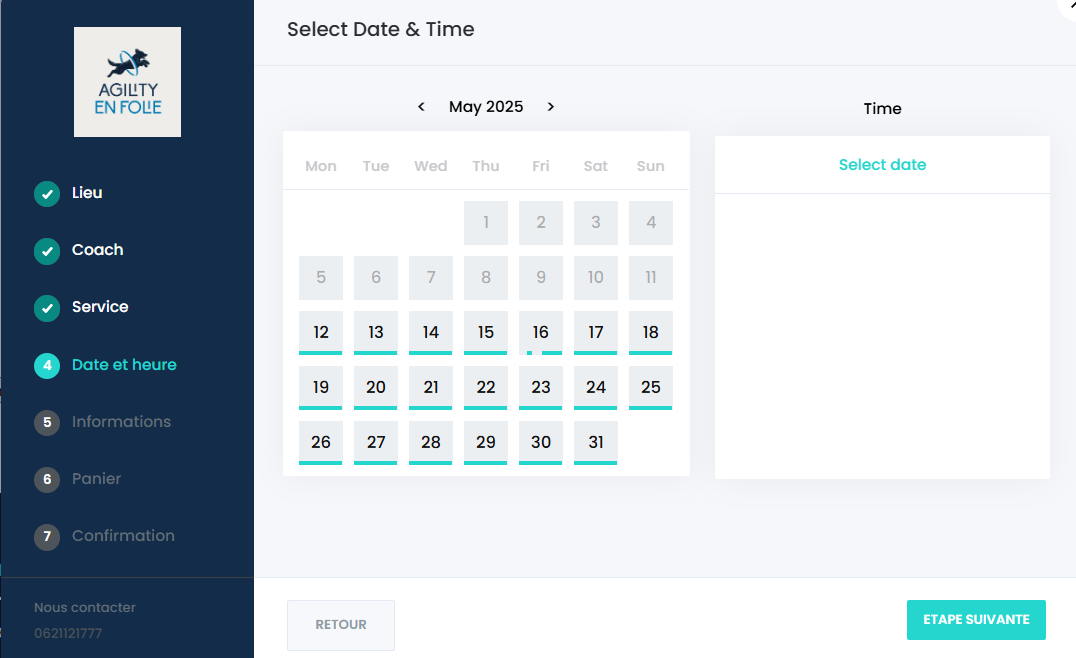The height and width of the screenshot is (658, 1076).
Task: Click the step 7 number badge
Action: pos(47,536)
